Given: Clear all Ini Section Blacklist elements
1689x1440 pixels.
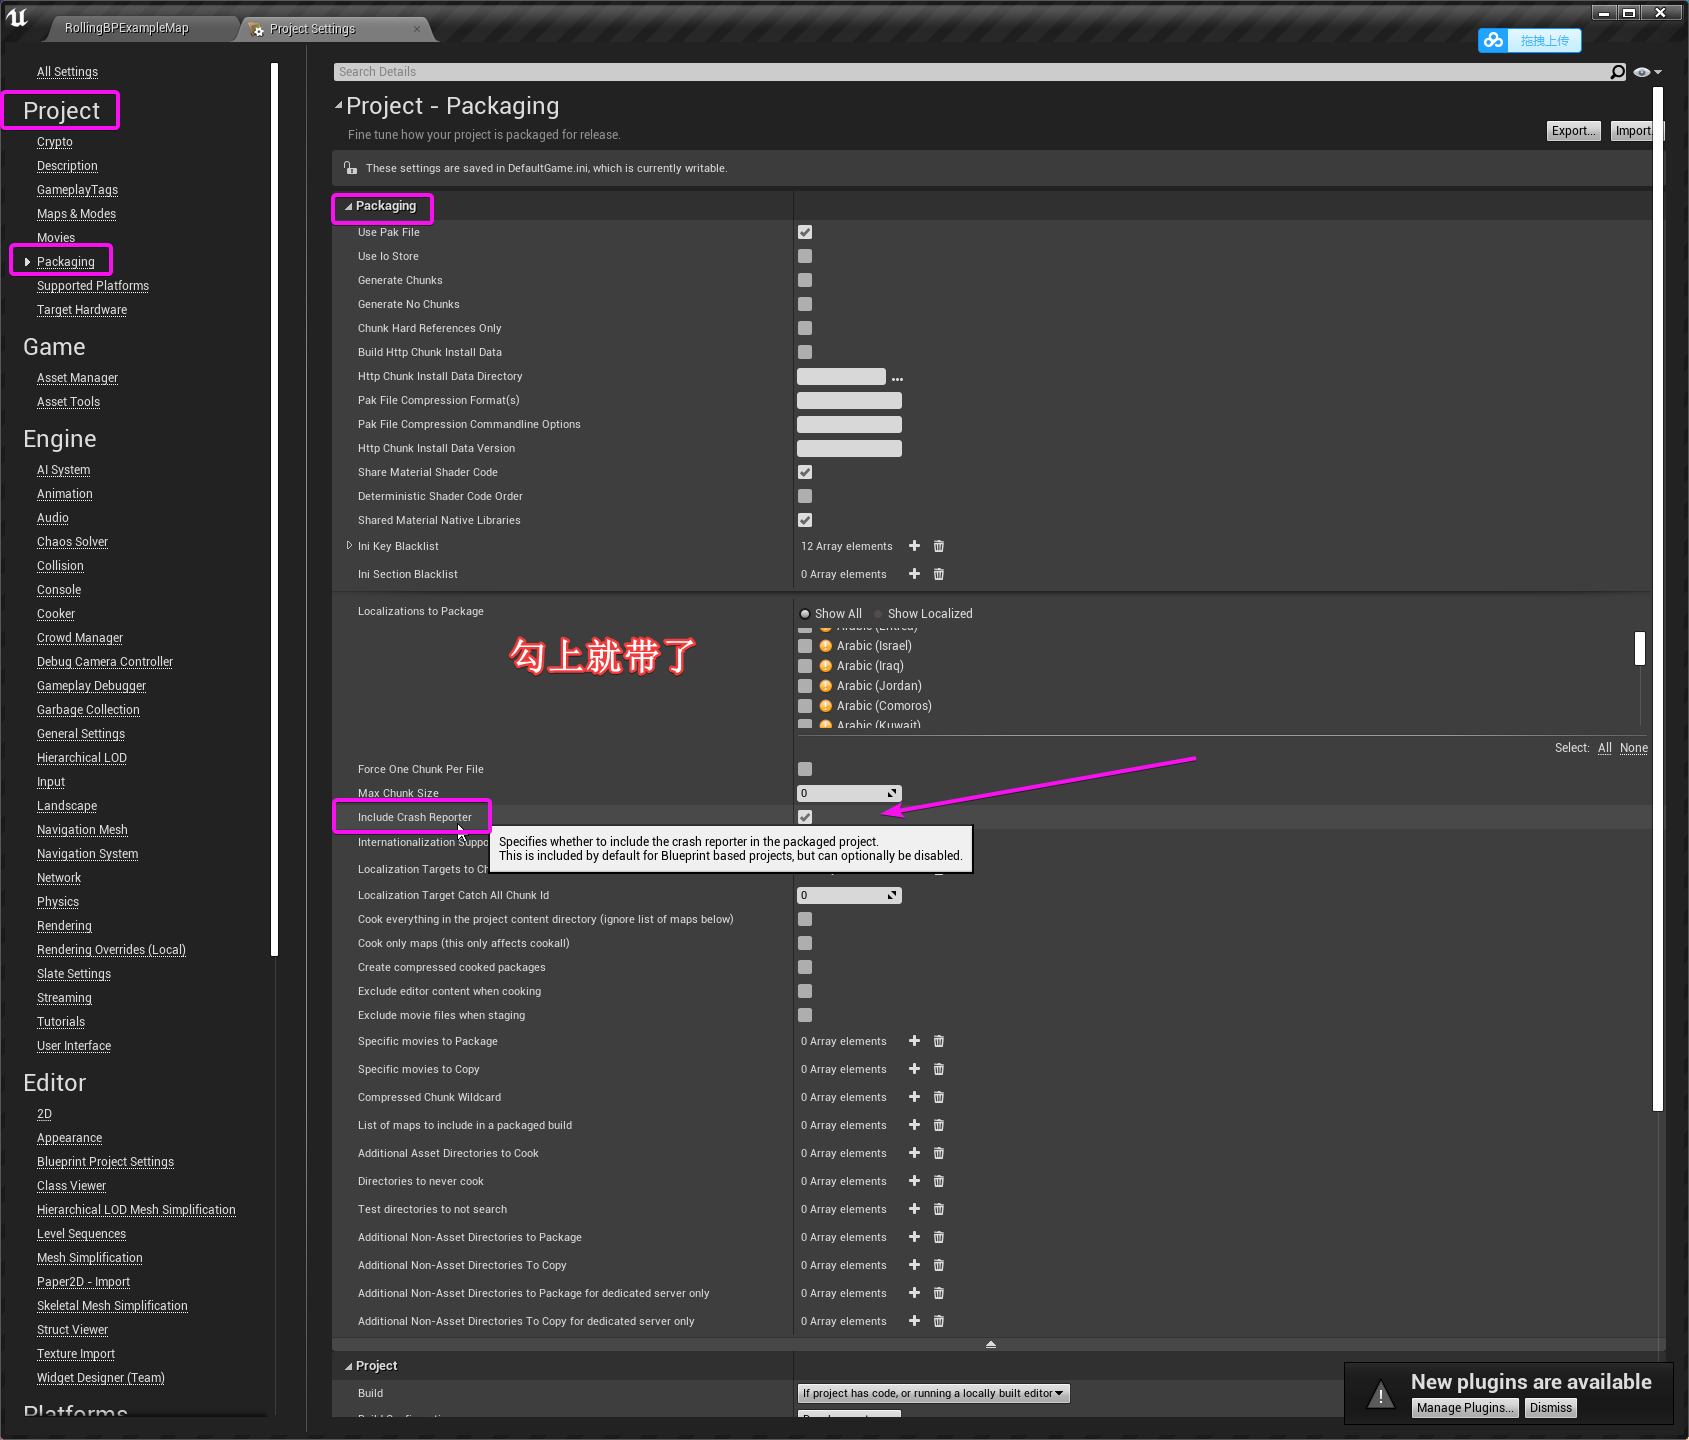Looking at the screenshot, I should (938, 574).
